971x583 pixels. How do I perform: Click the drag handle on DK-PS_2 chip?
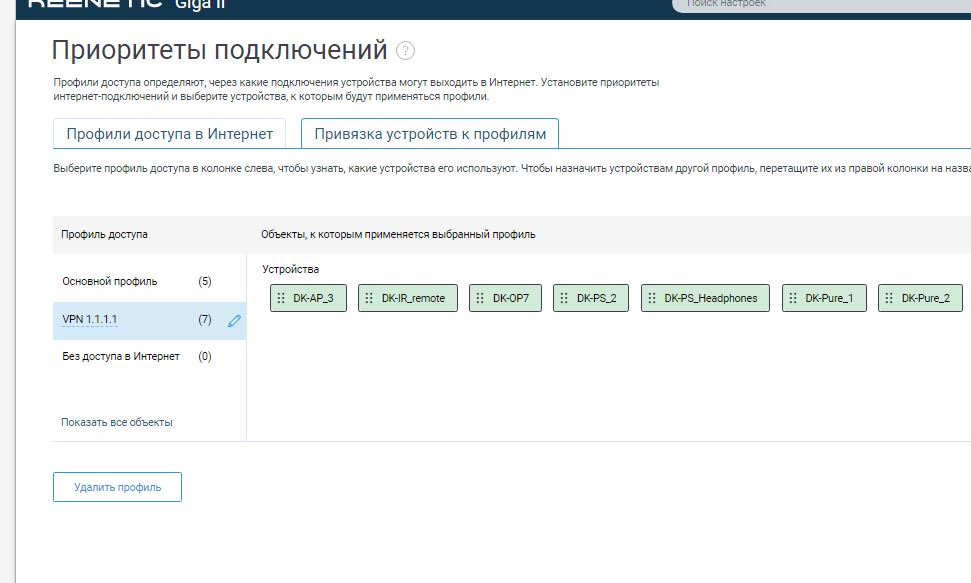[x=564, y=298]
